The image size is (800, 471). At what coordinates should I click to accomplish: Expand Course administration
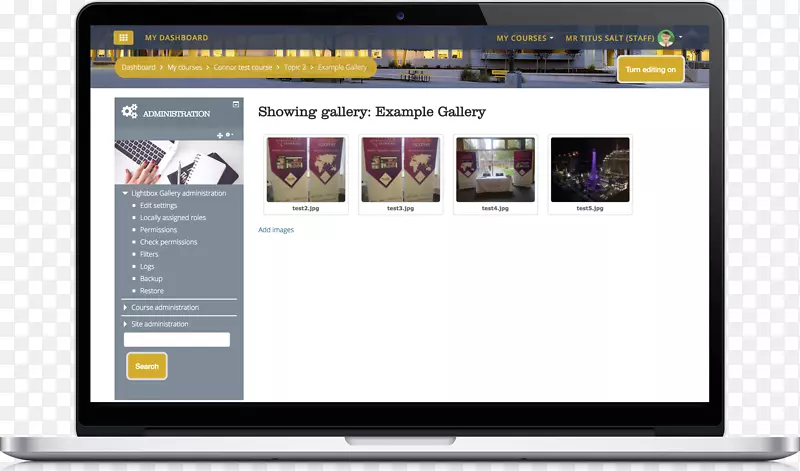tap(165, 307)
